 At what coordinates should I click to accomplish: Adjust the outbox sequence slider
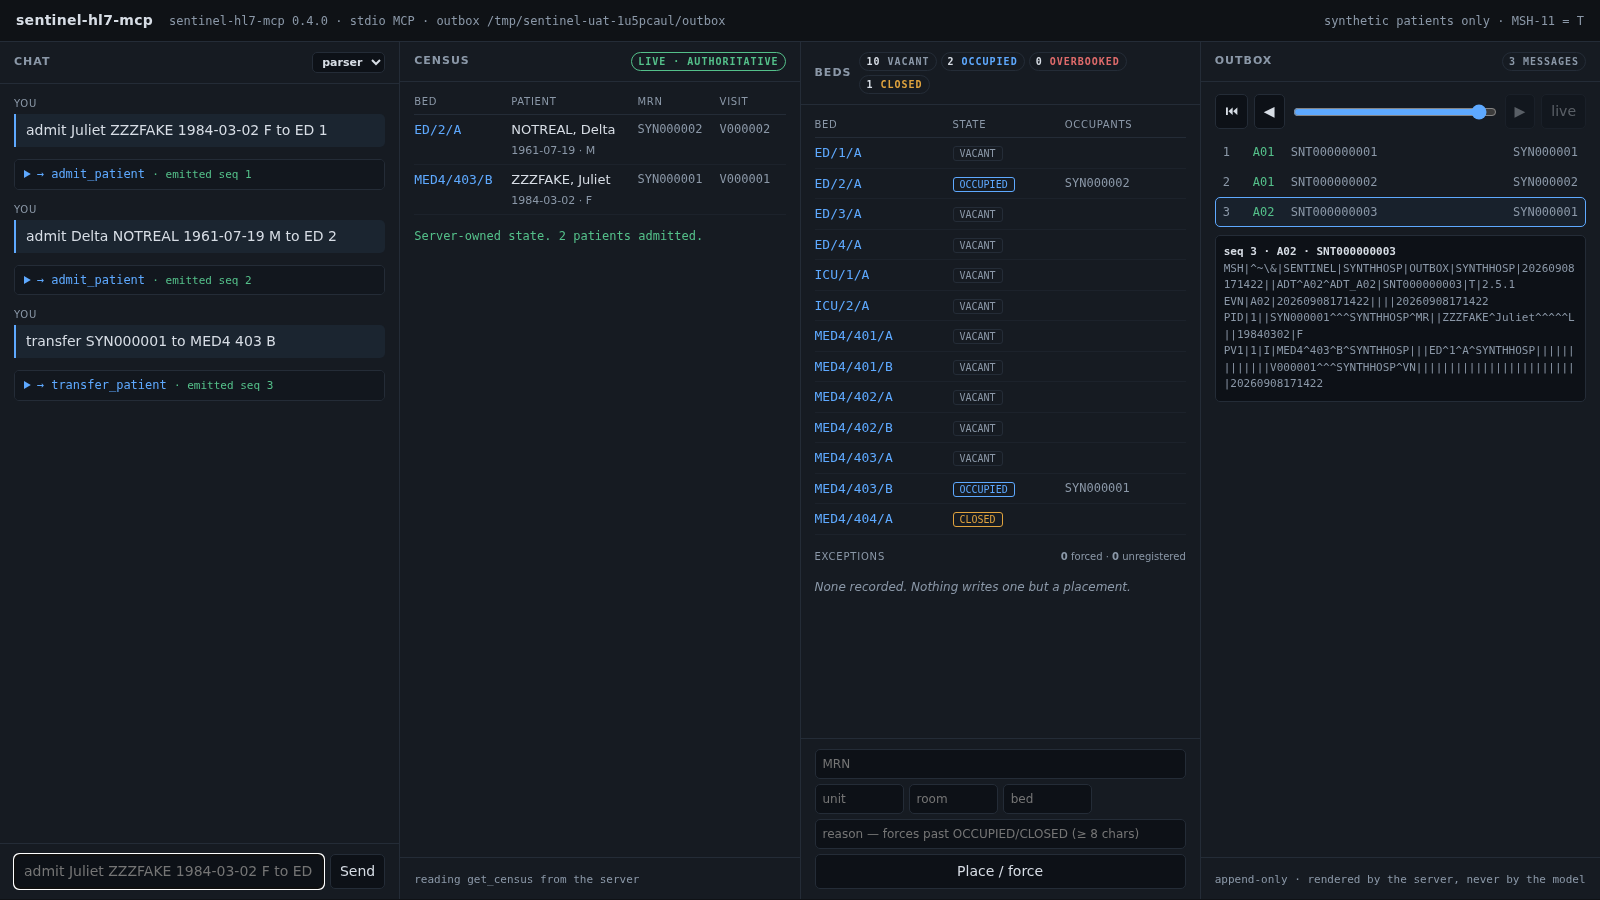click(1394, 112)
